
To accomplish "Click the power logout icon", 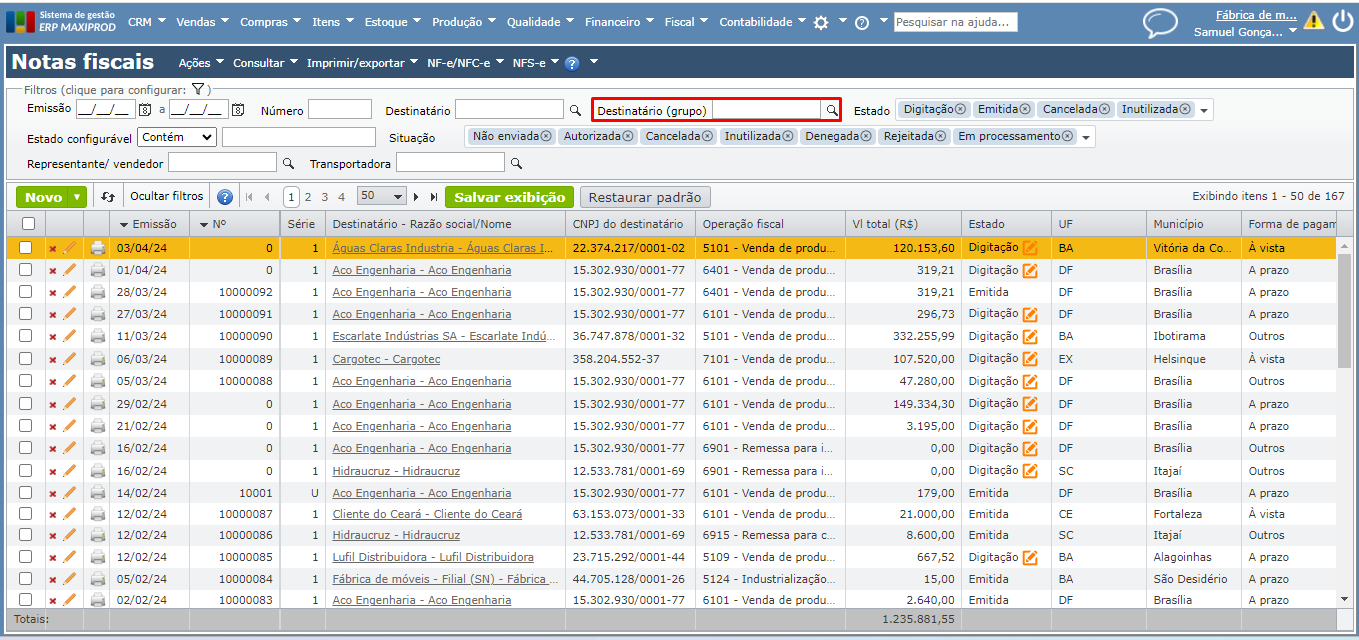I will pyautogui.click(x=1342, y=21).
